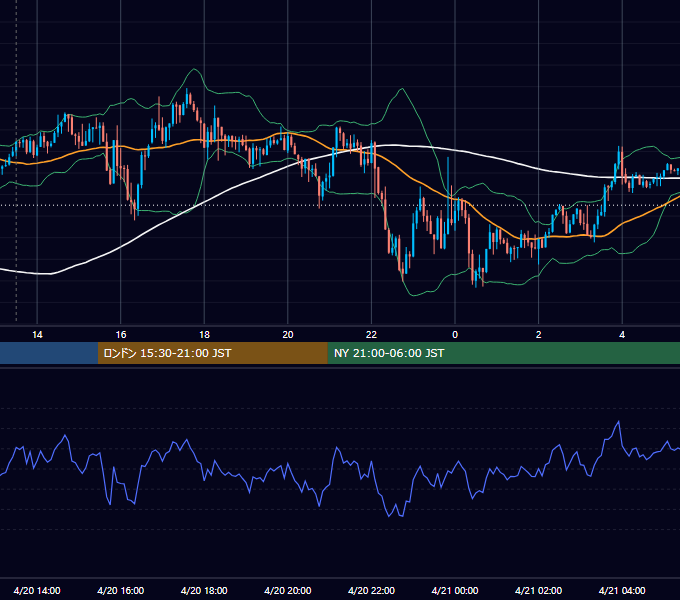Click the 16 hour axis label

click(x=121, y=335)
